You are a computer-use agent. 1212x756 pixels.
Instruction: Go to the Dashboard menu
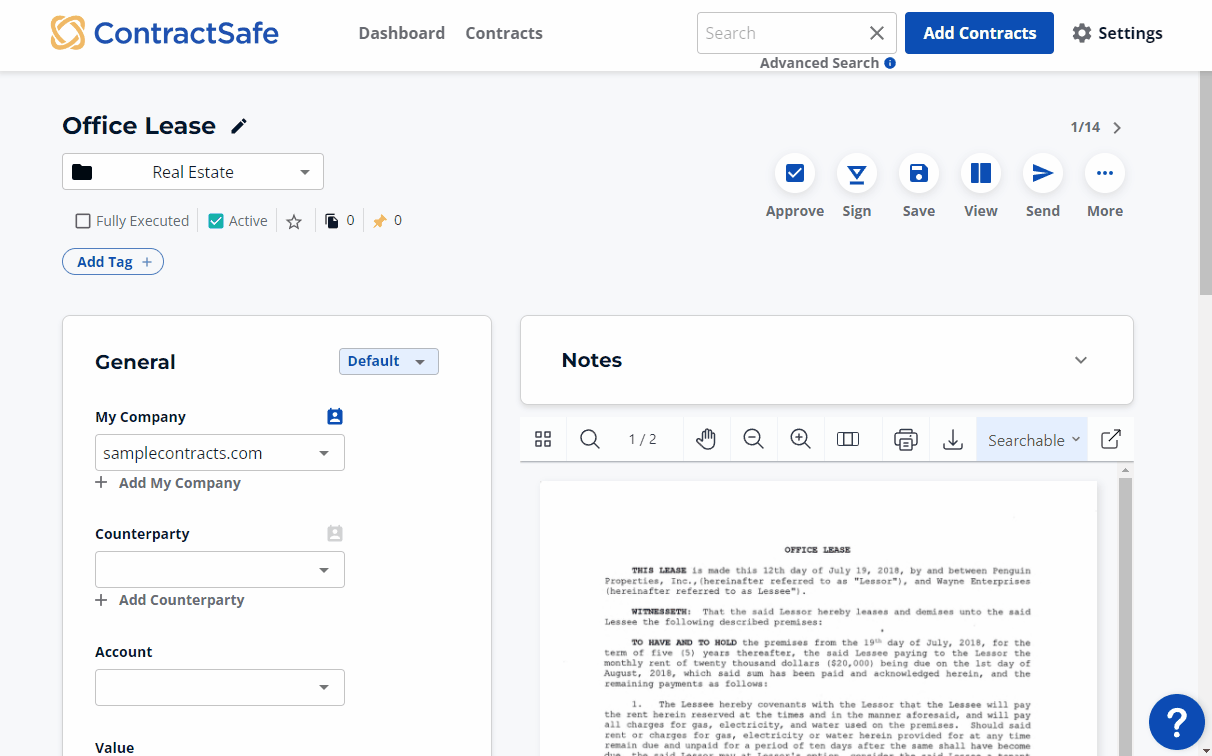(401, 33)
